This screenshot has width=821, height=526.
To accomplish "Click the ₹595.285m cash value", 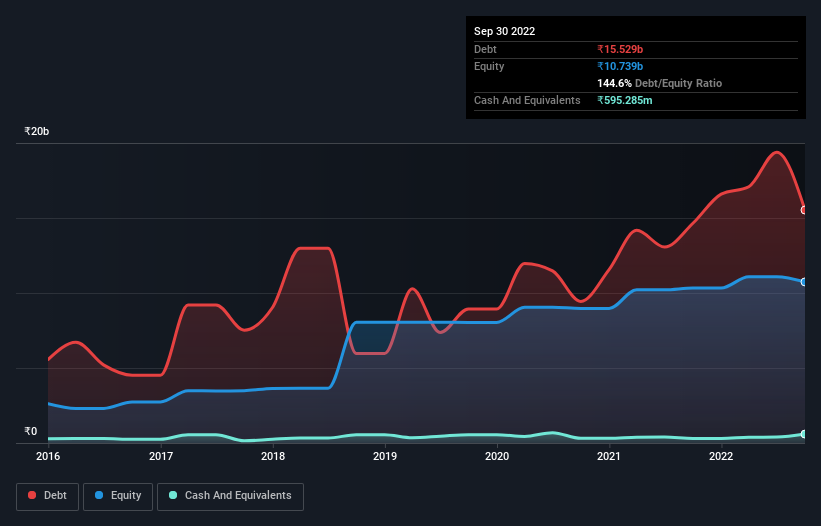I will (625, 100).
